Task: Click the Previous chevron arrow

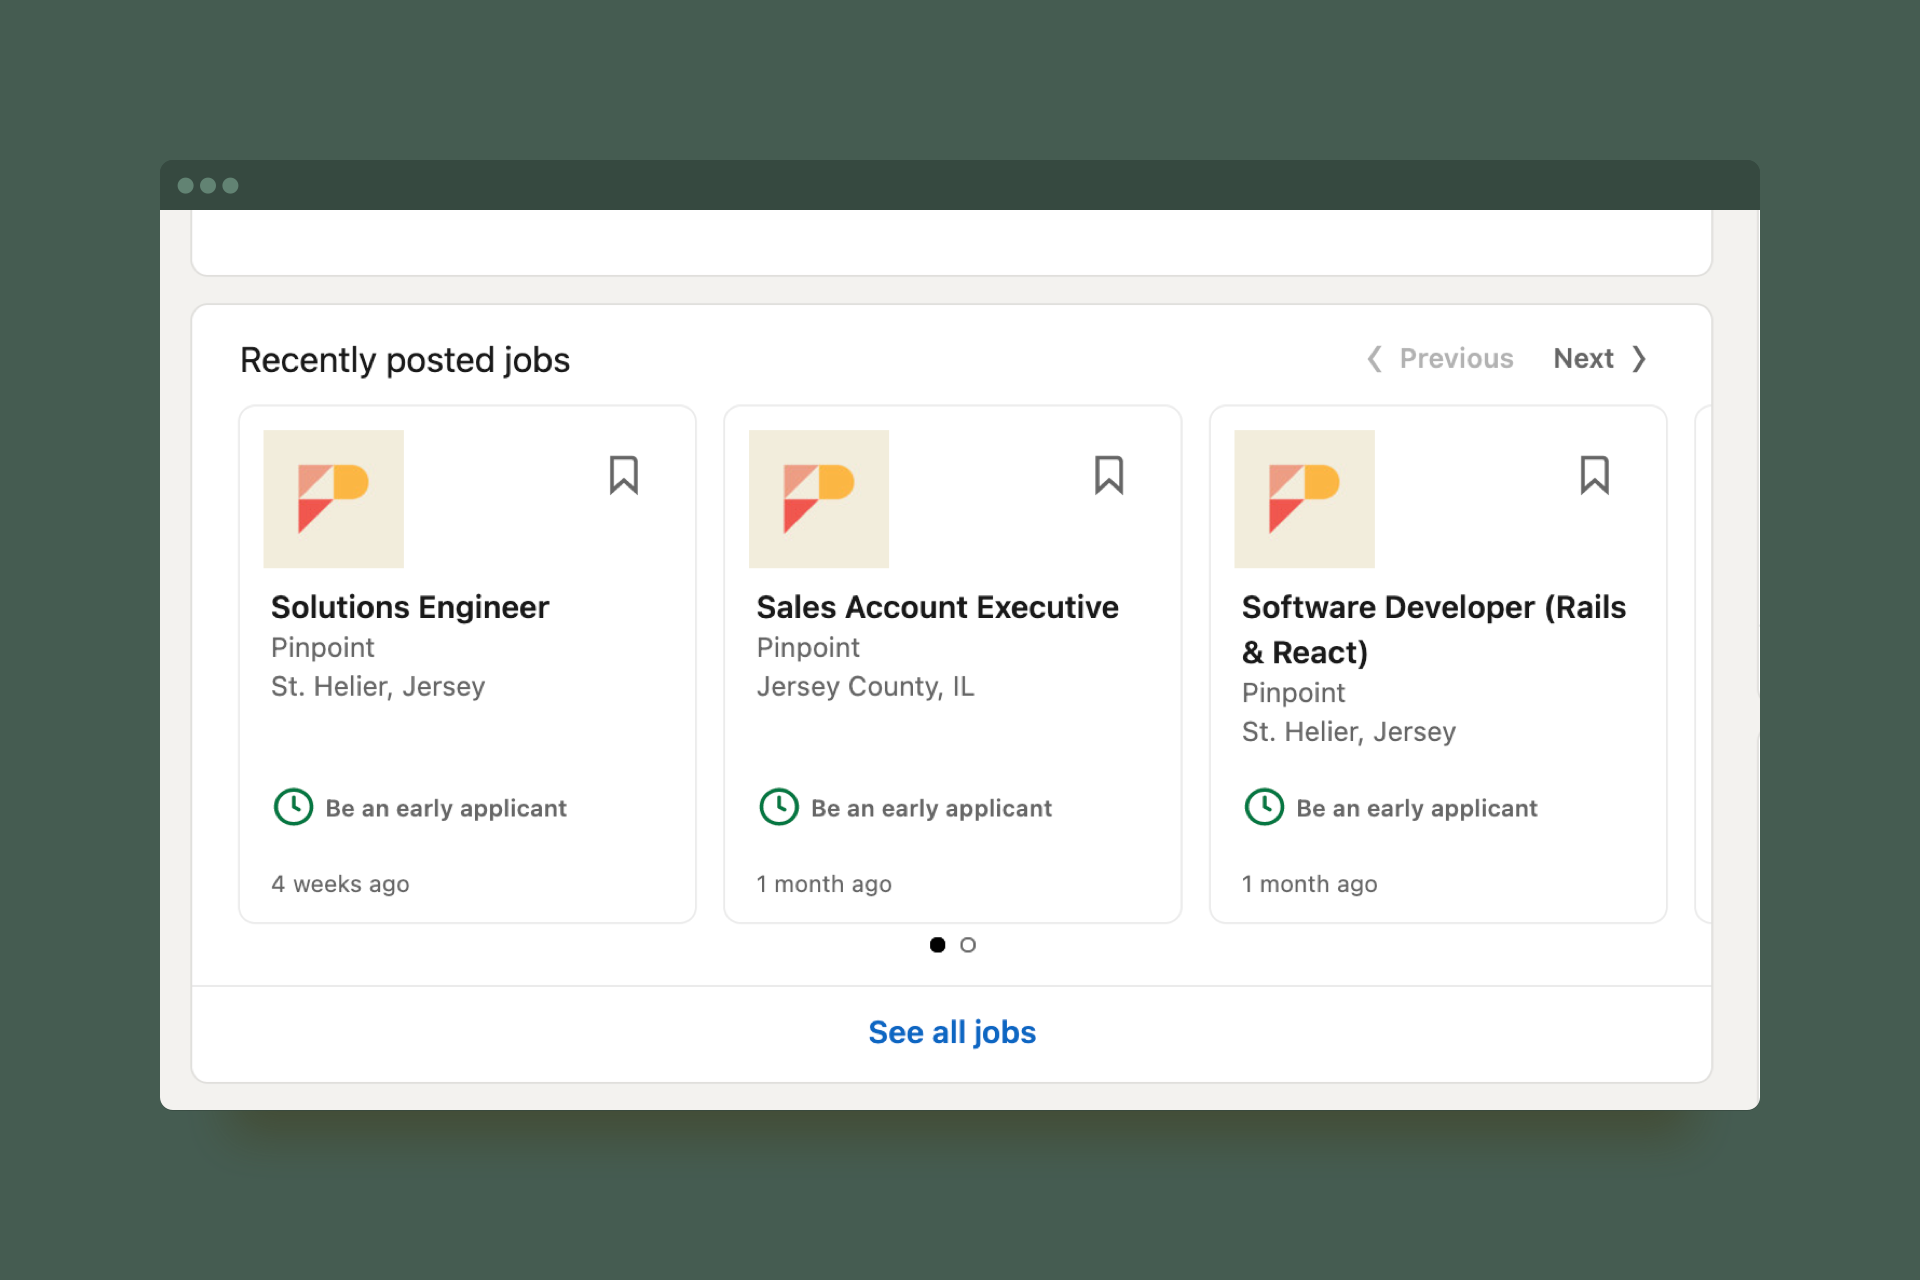Action: point(1375,359)
